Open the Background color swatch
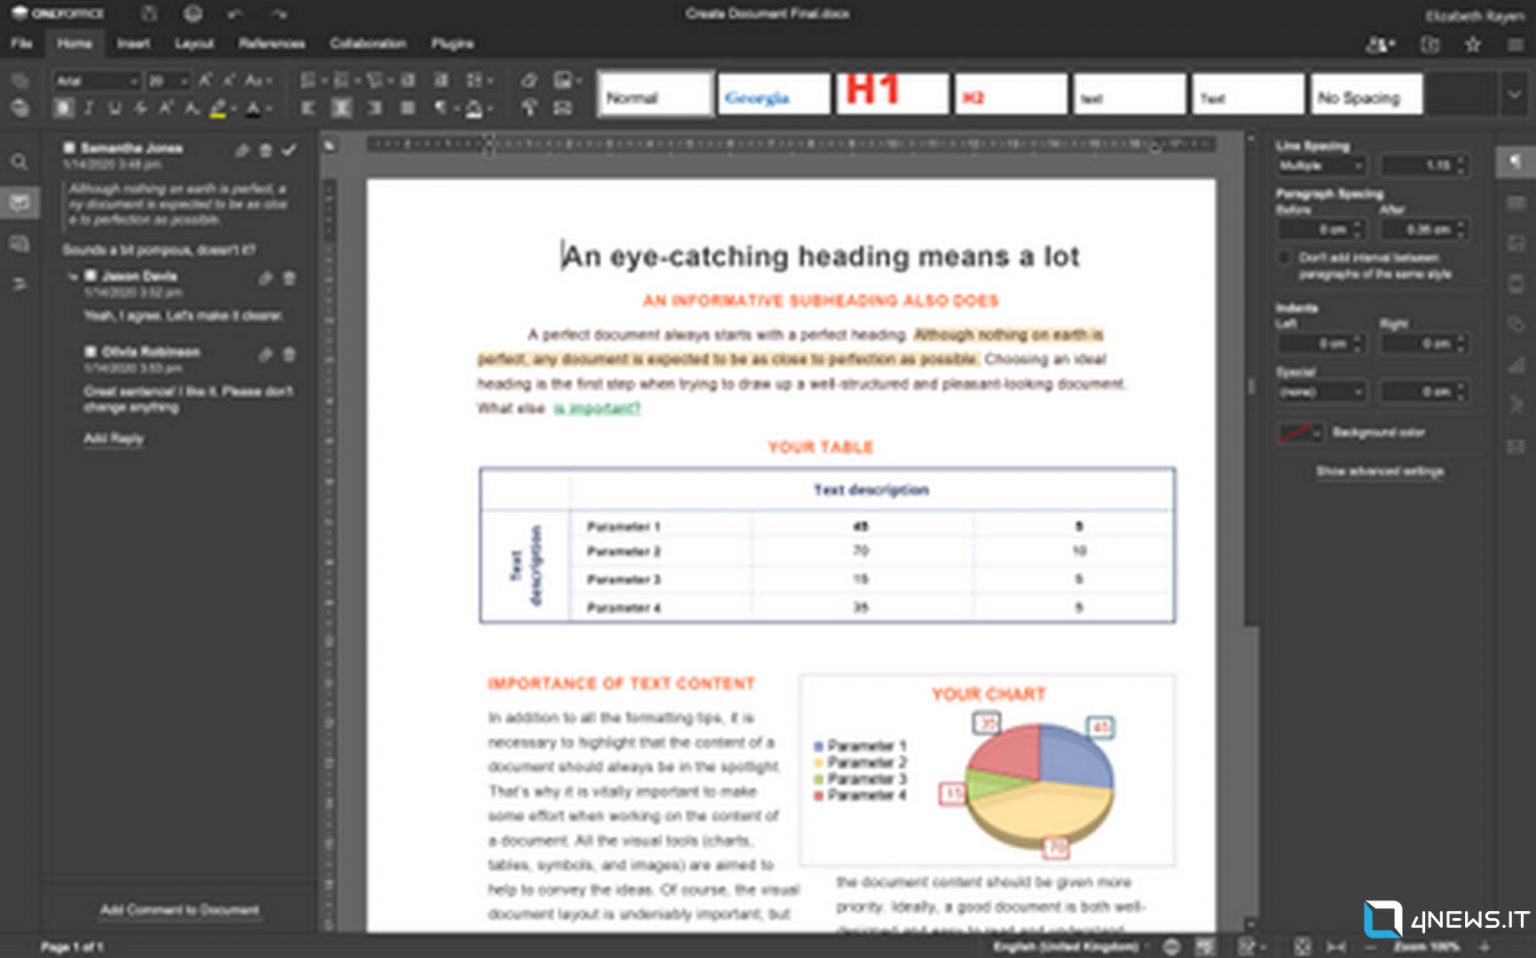This screenshot has height=958, width=1536. (x=1297, y=432)
